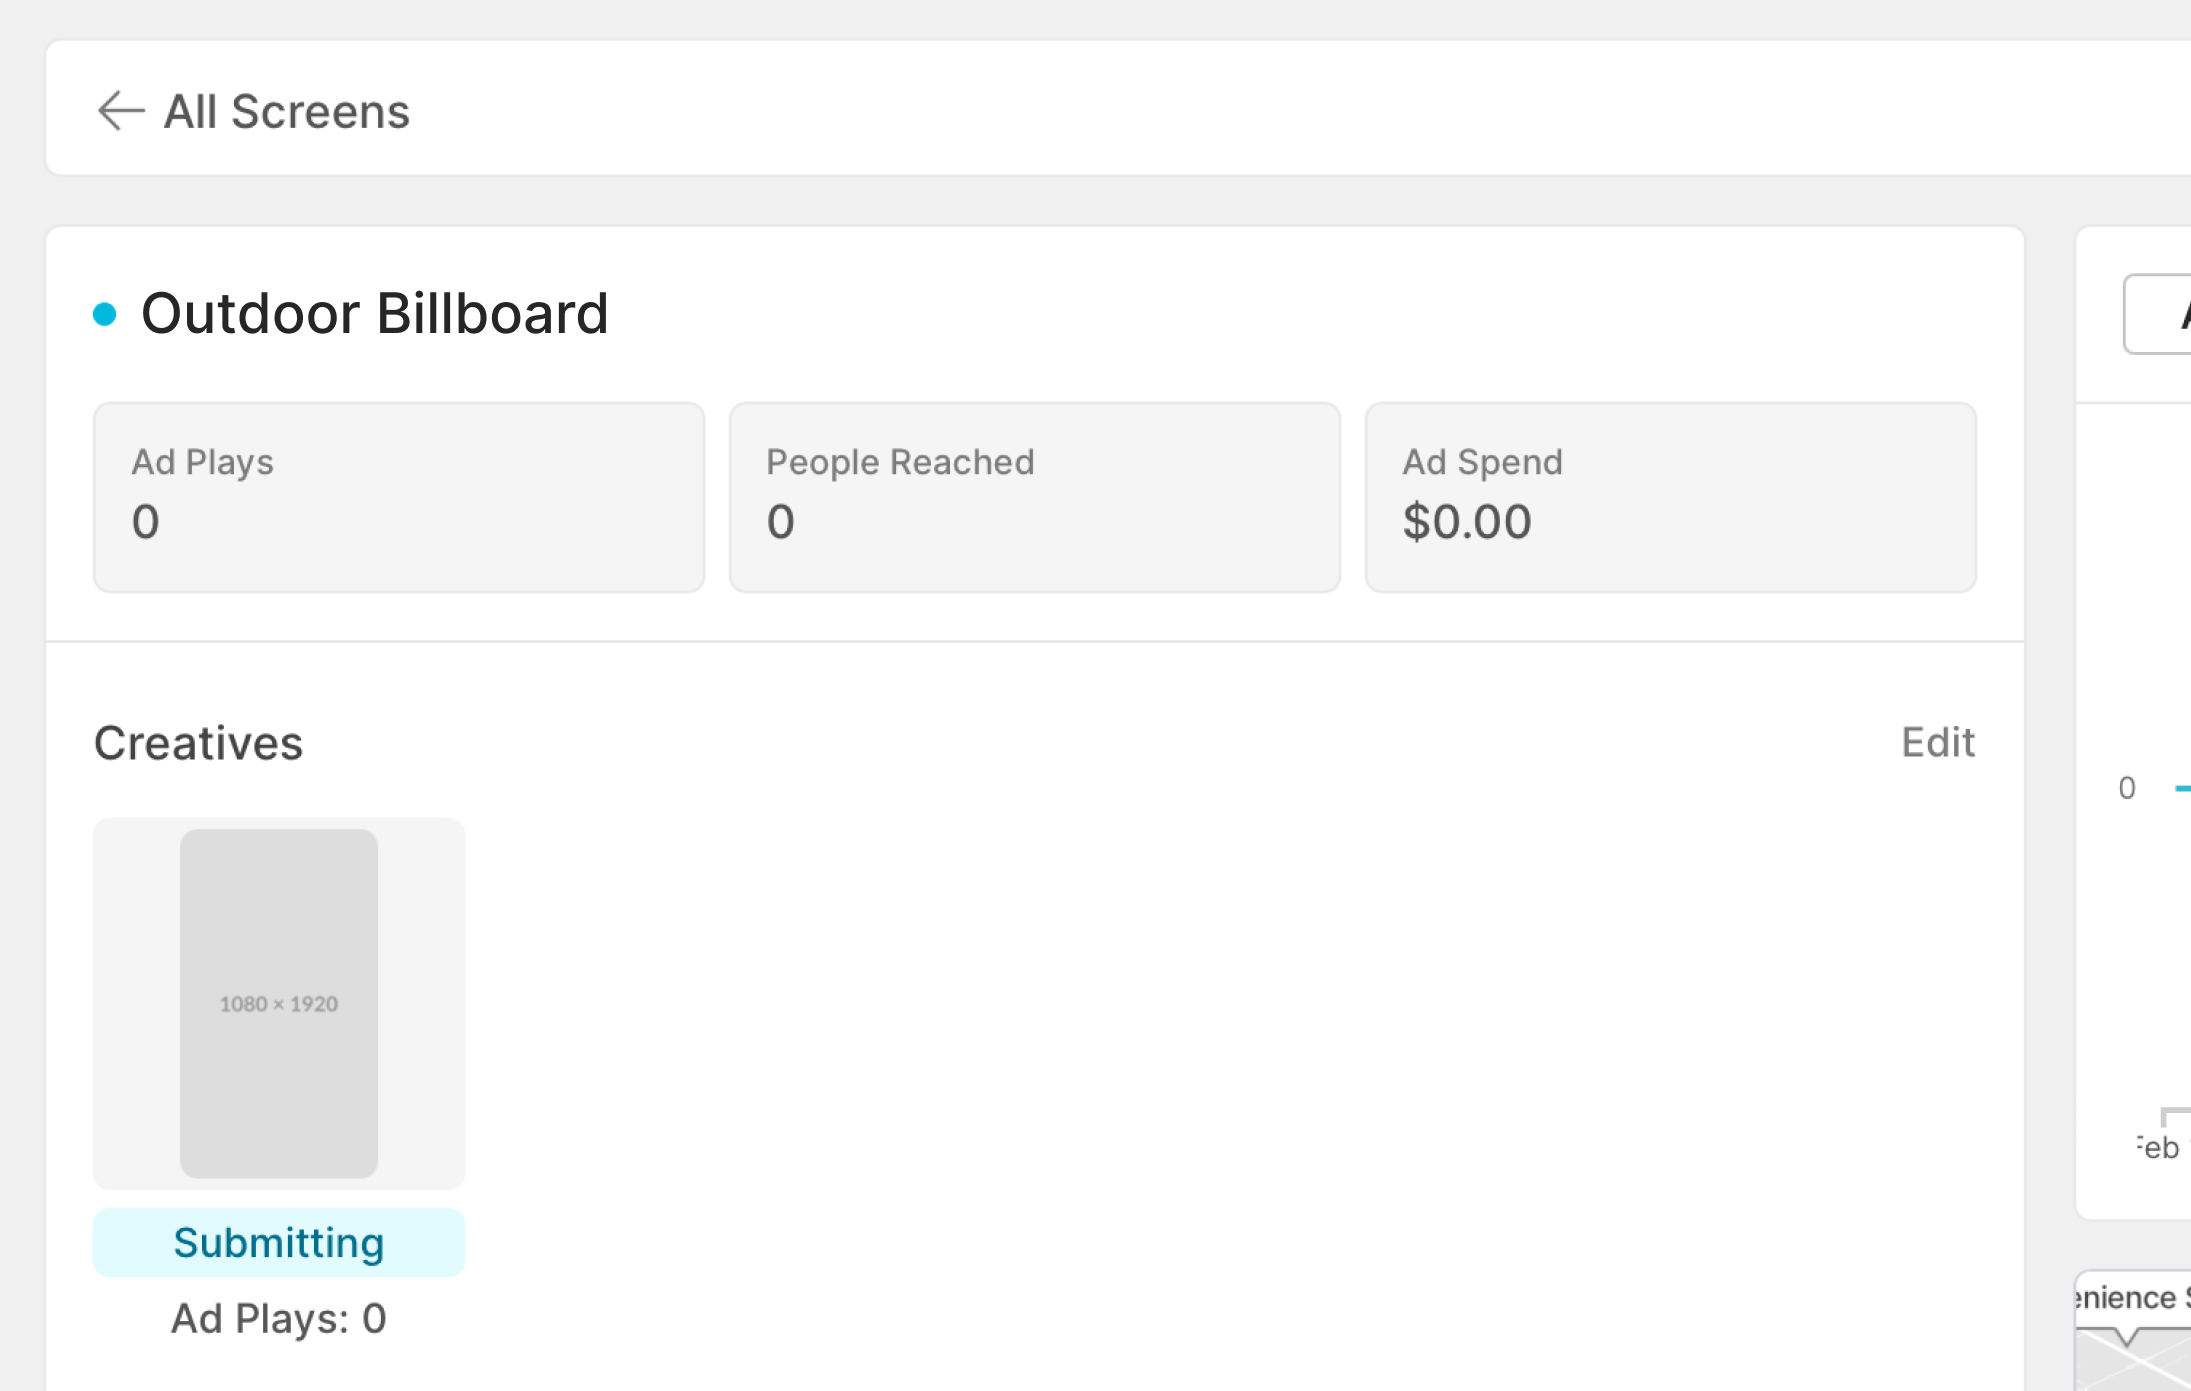The width and height of the screenshot is (2191, 1391).
Task: Click the chart's blue data line marker
Action: [2182, 789]
